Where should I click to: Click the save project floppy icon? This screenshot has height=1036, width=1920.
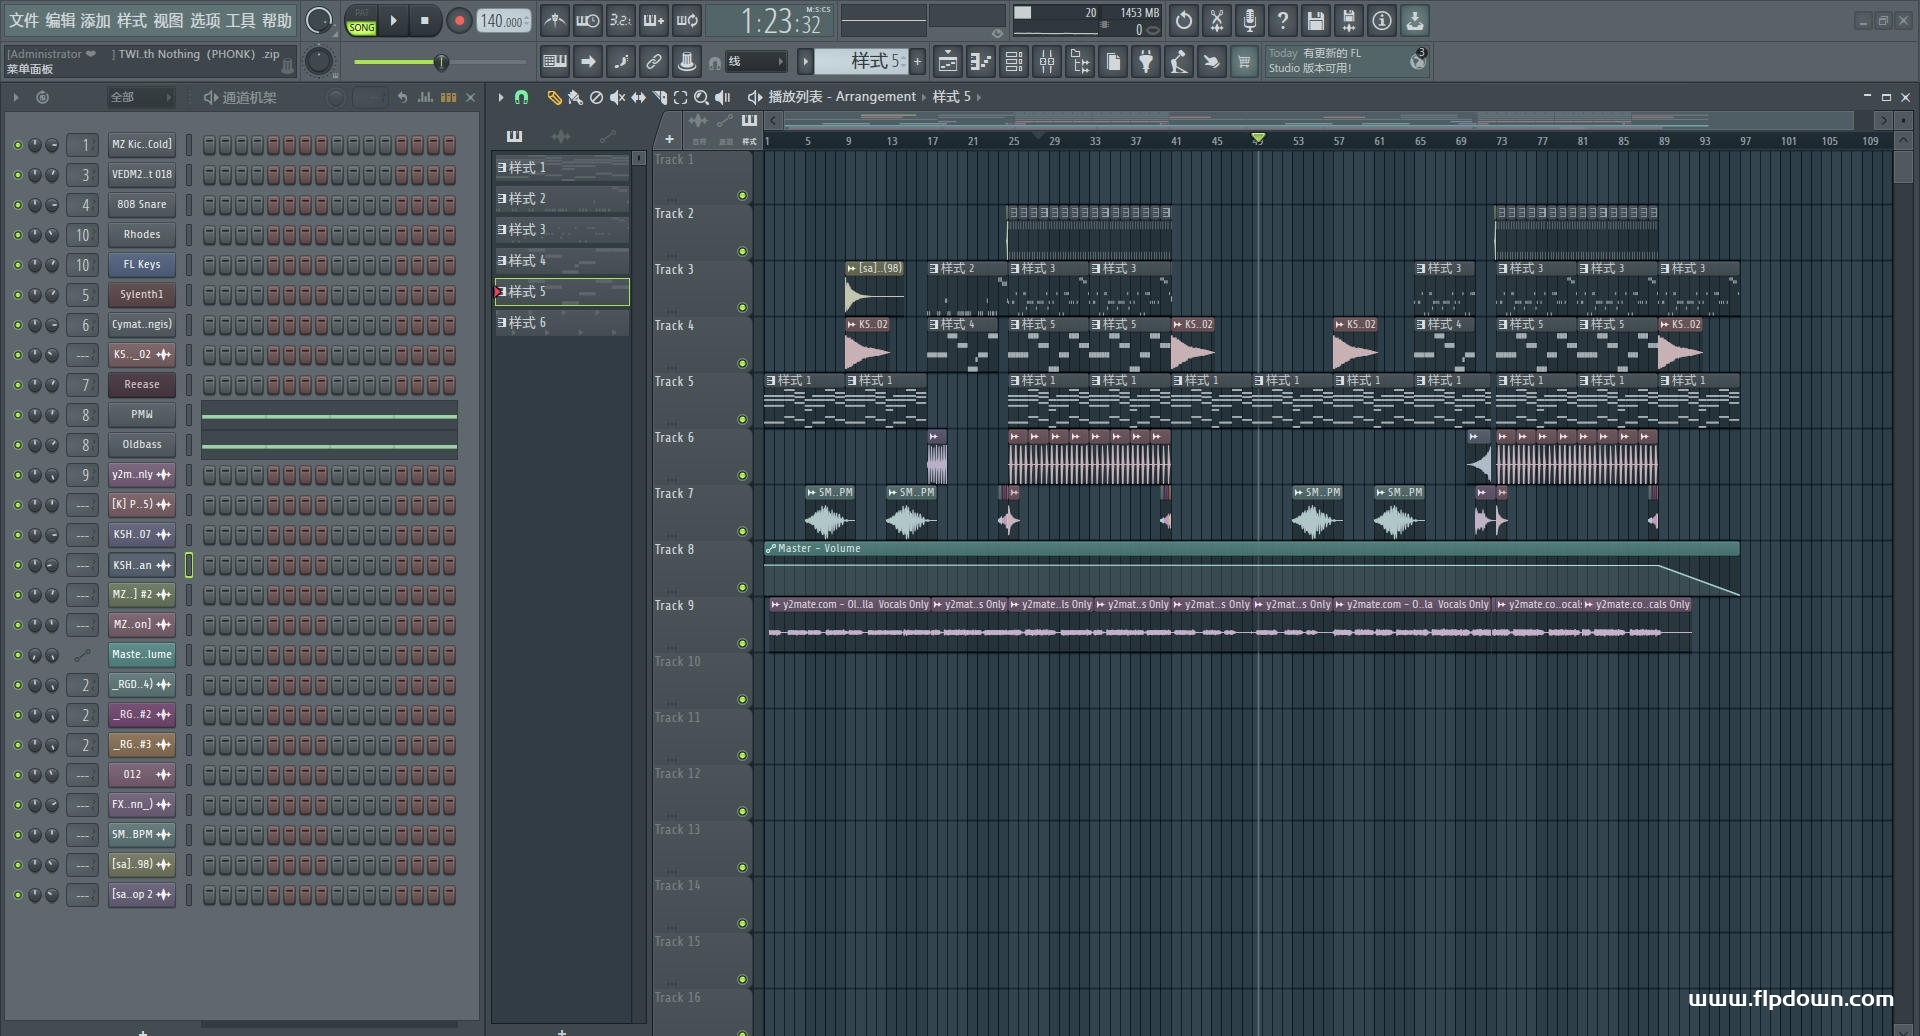(1315, 20)
